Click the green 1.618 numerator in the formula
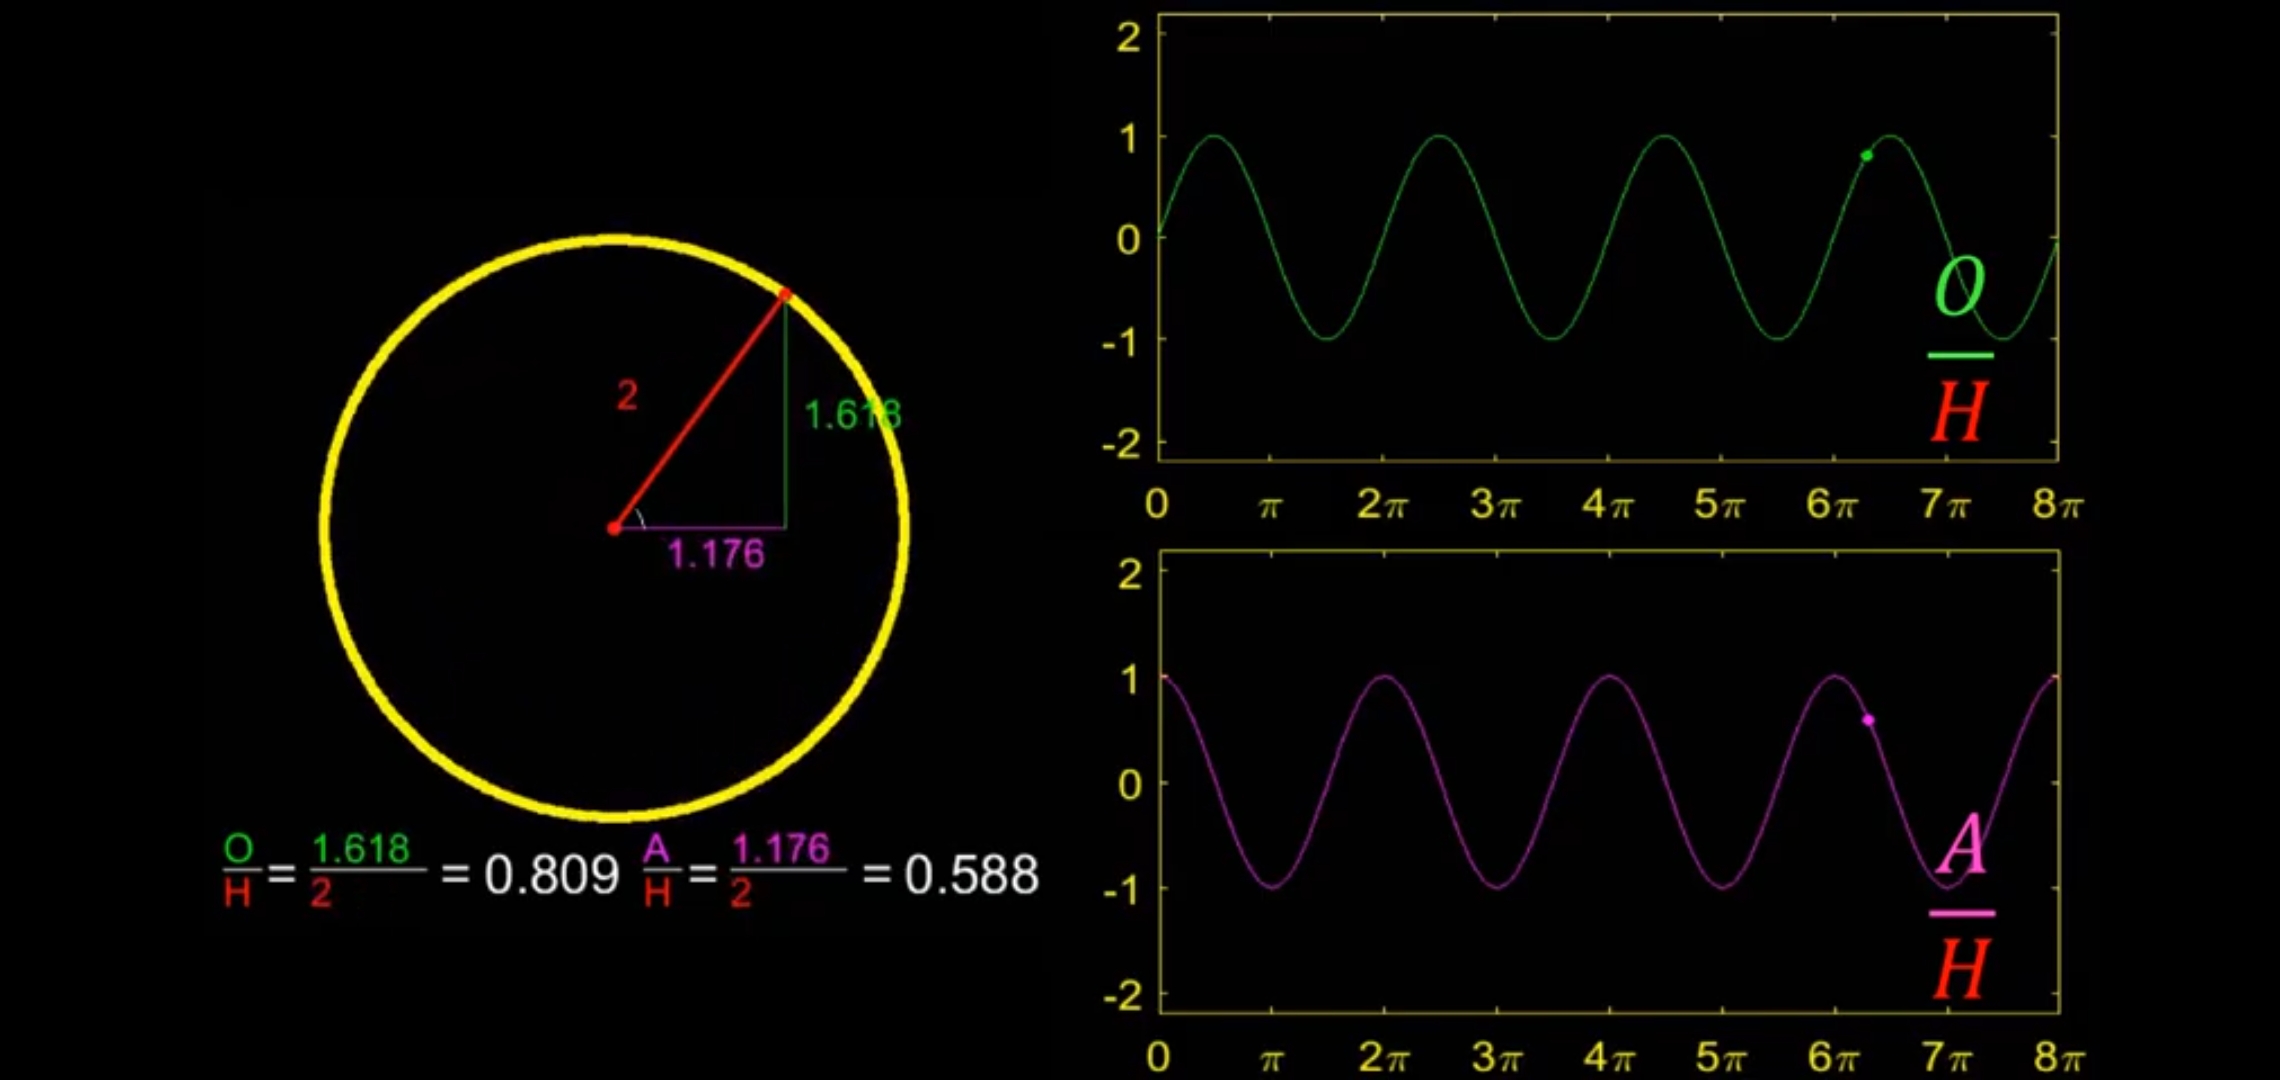 [361, 850]
